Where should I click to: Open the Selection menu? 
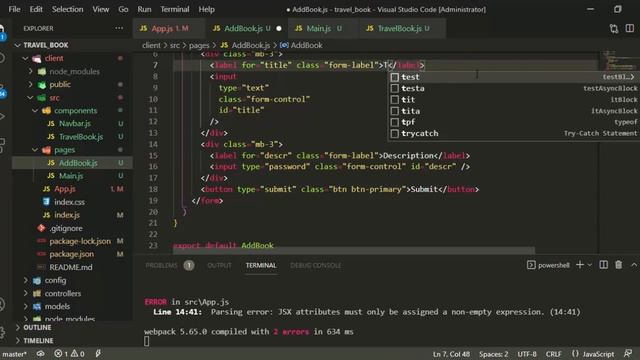[67, 9]
